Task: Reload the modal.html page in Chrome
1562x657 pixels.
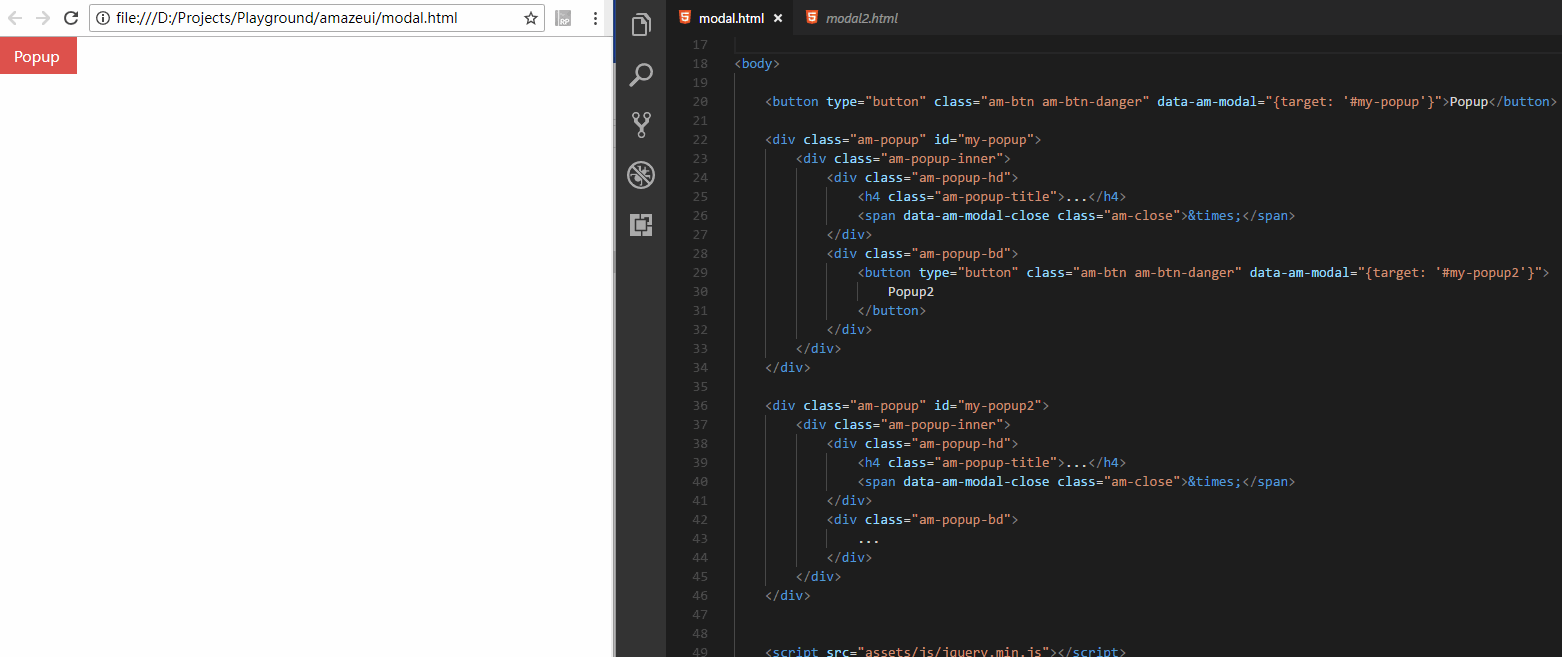Action: (70, 17)
